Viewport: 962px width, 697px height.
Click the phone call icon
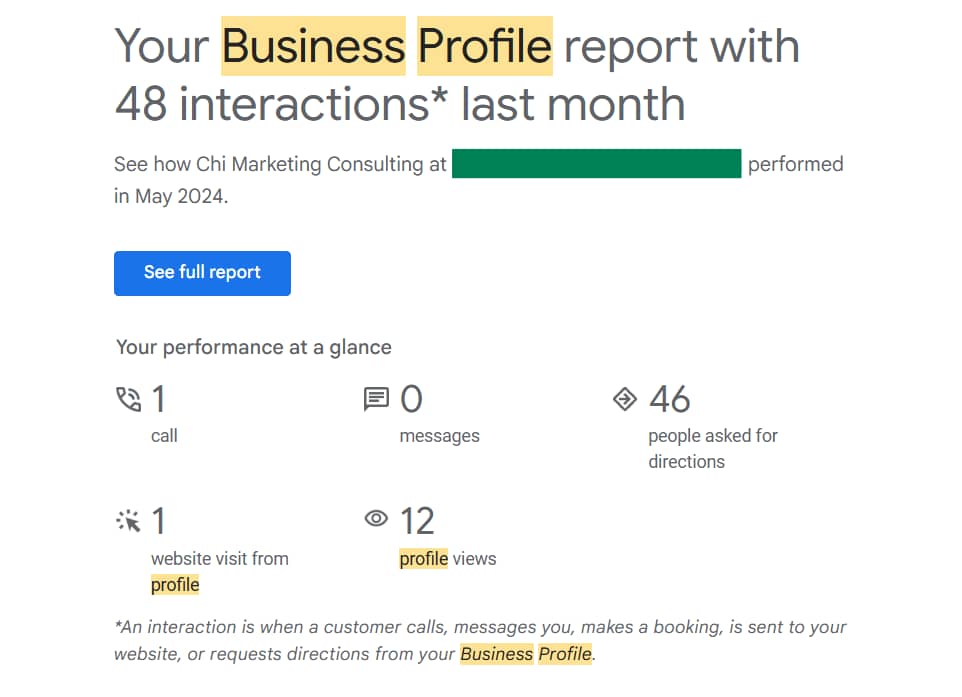(128, 399)
